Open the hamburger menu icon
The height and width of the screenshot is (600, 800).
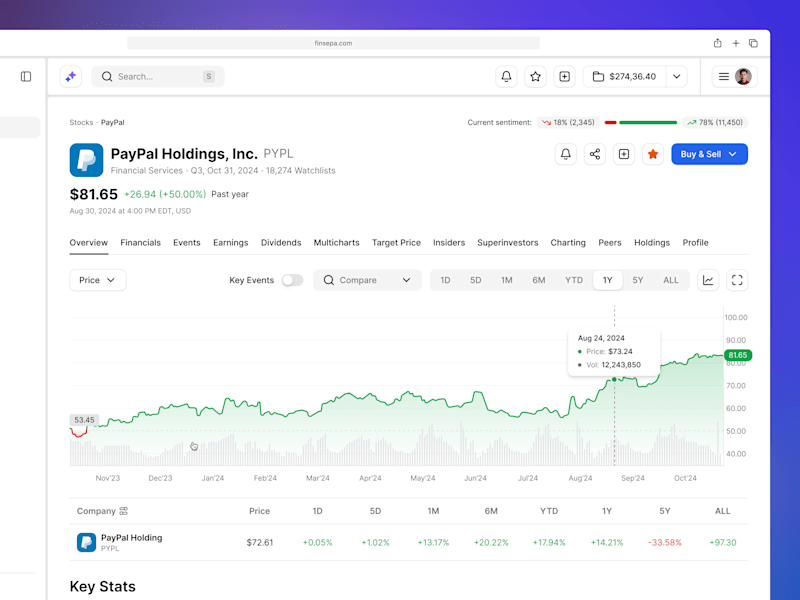[723, 77]
